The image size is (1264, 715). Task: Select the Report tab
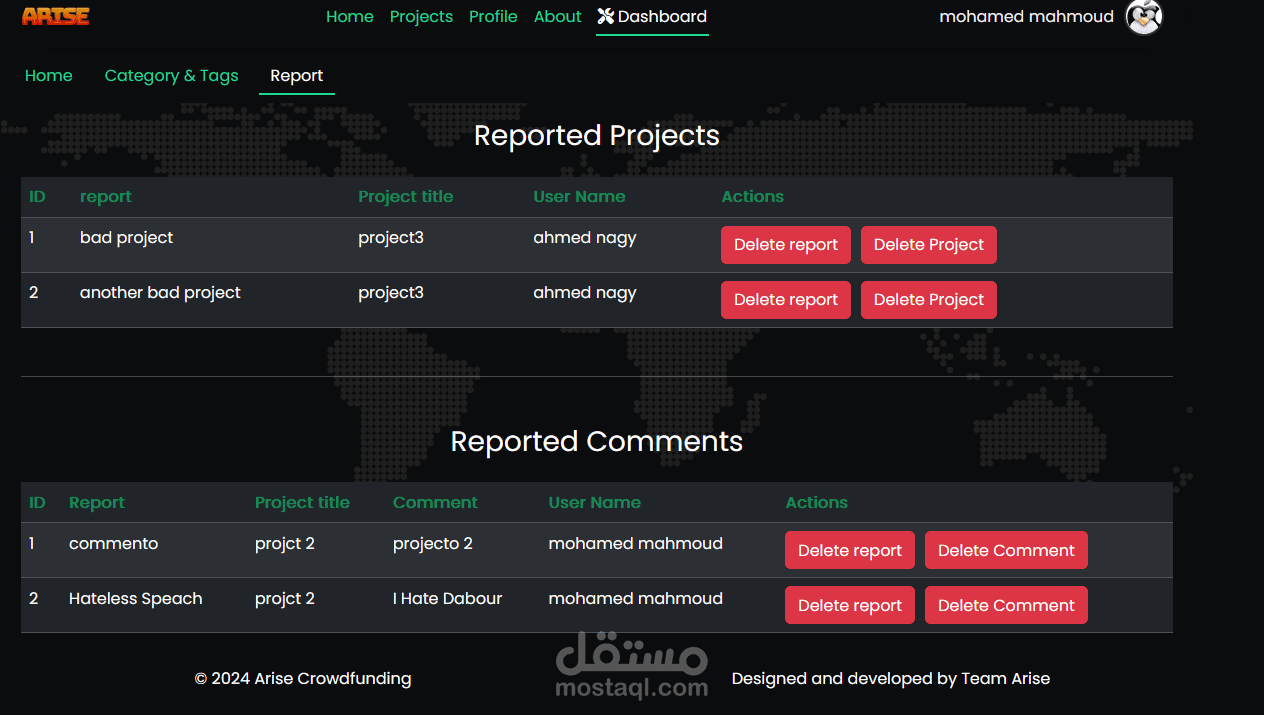click(297, 76)
